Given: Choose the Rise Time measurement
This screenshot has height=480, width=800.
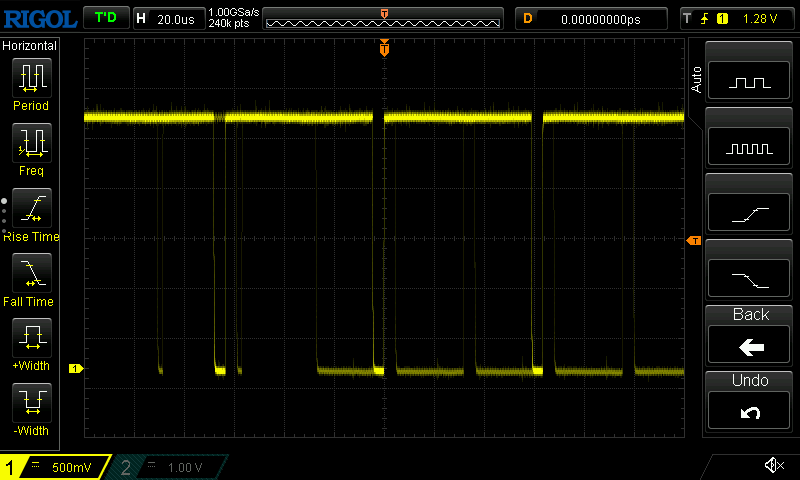Looking at the screenshot, I should point(31,210).
